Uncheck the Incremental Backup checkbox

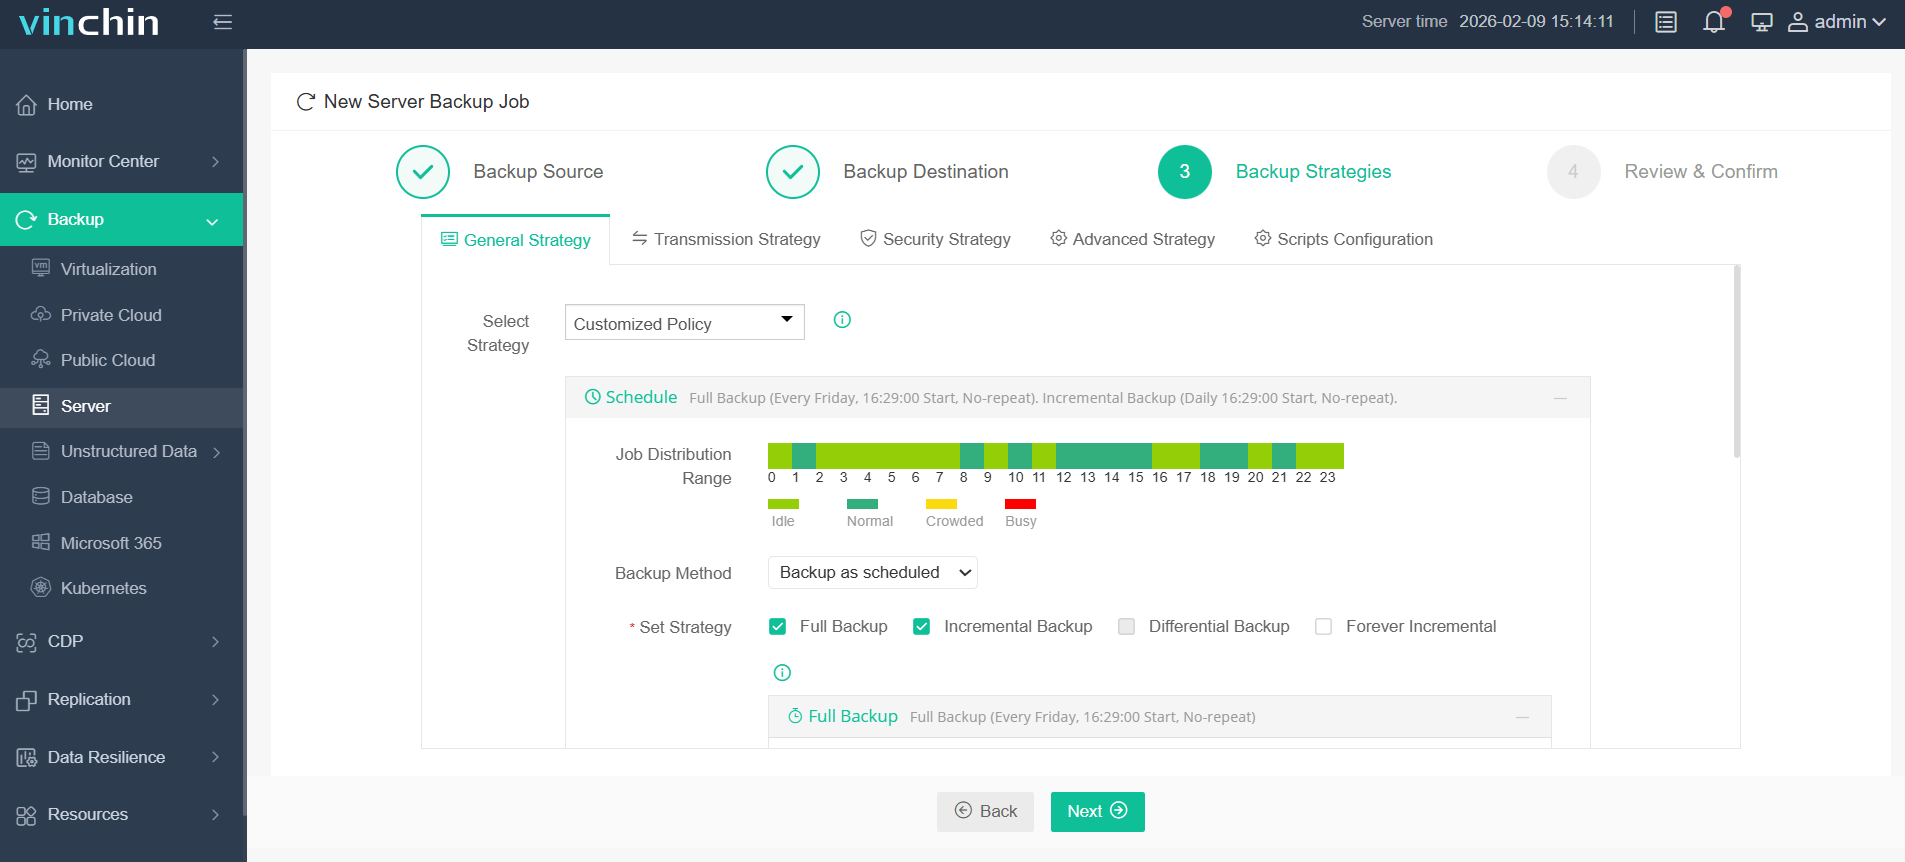point(921,627)
